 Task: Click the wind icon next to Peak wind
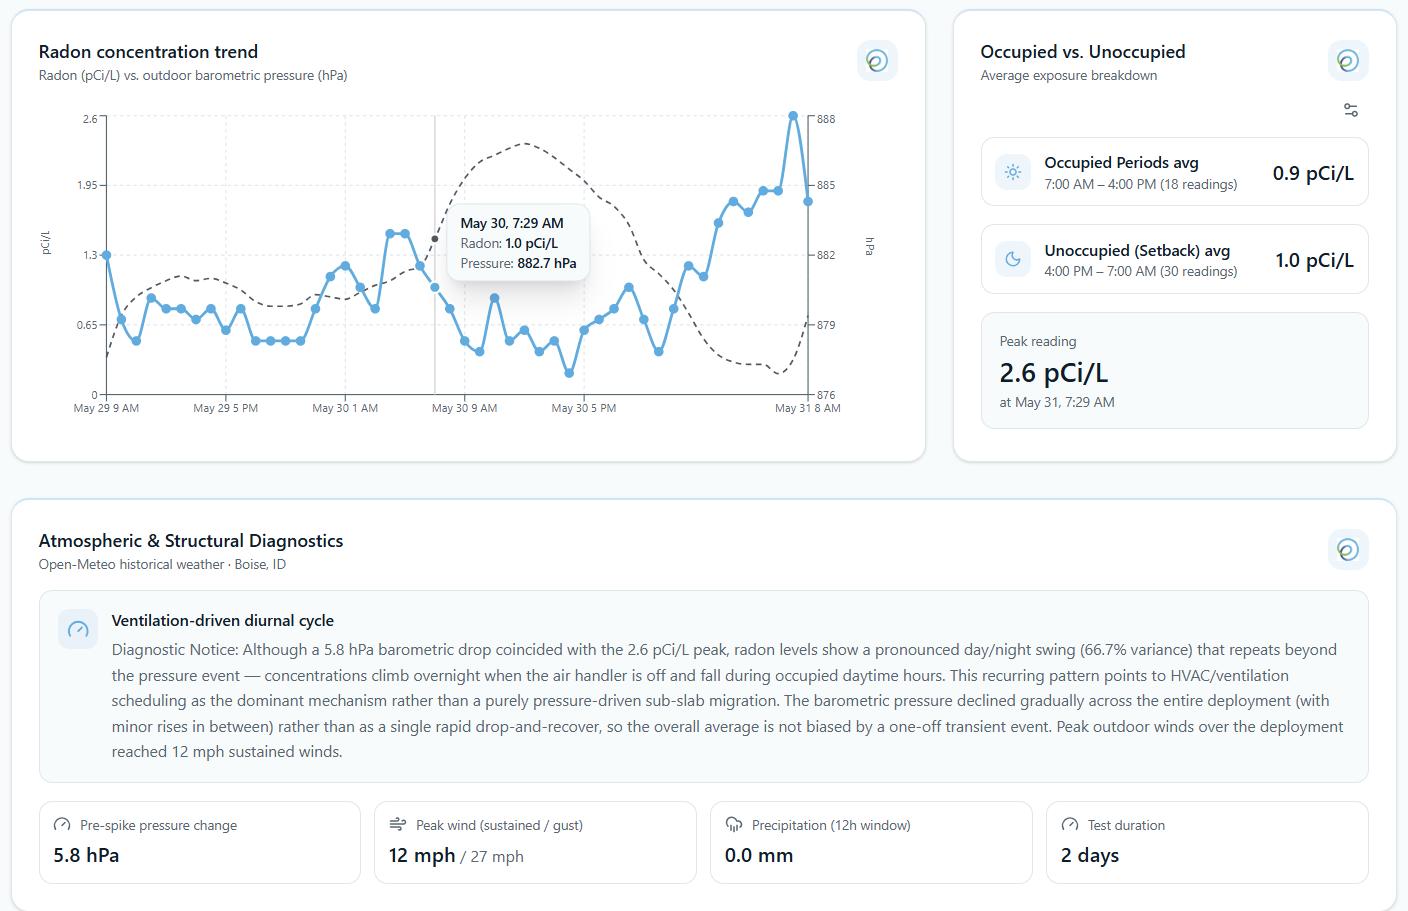pyautogui.click(x=398, y=825)
